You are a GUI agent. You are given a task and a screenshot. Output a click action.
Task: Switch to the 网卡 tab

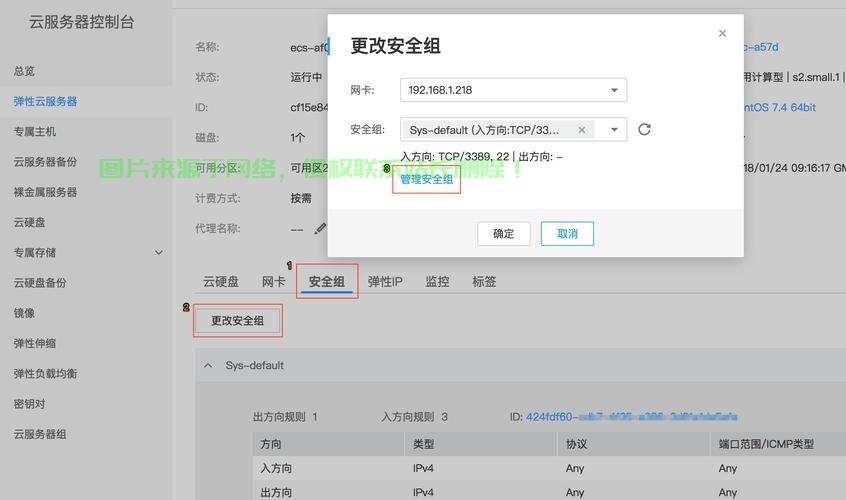click(x=273, y=282)
